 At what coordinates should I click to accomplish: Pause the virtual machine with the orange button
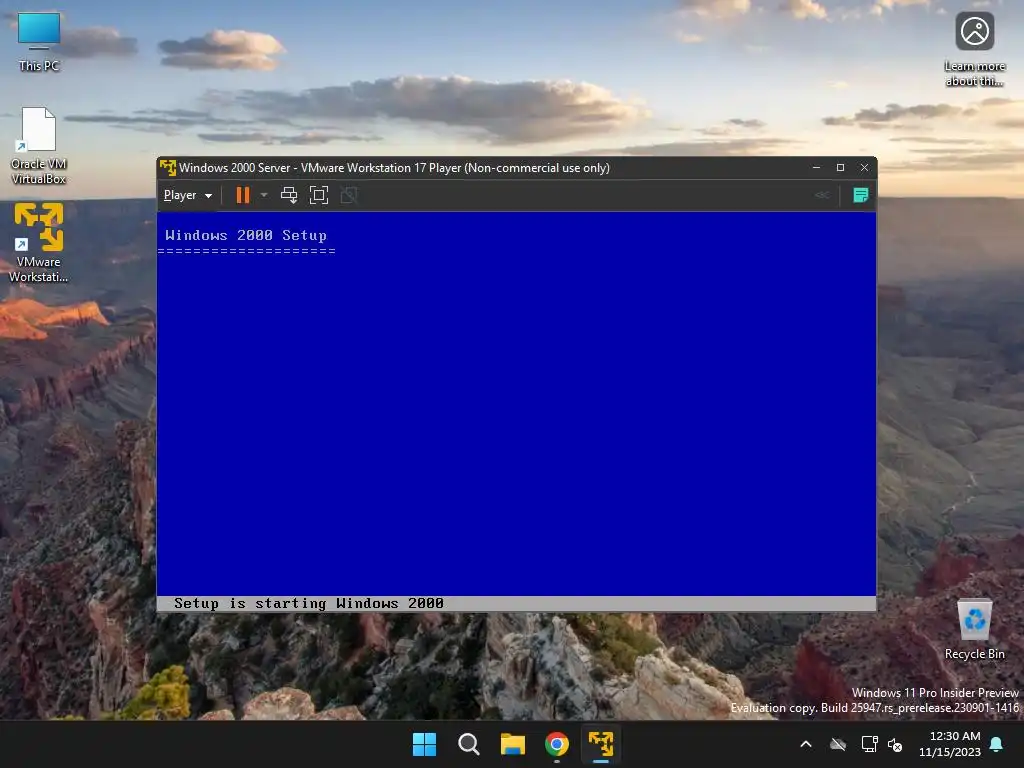coord(242,195)
